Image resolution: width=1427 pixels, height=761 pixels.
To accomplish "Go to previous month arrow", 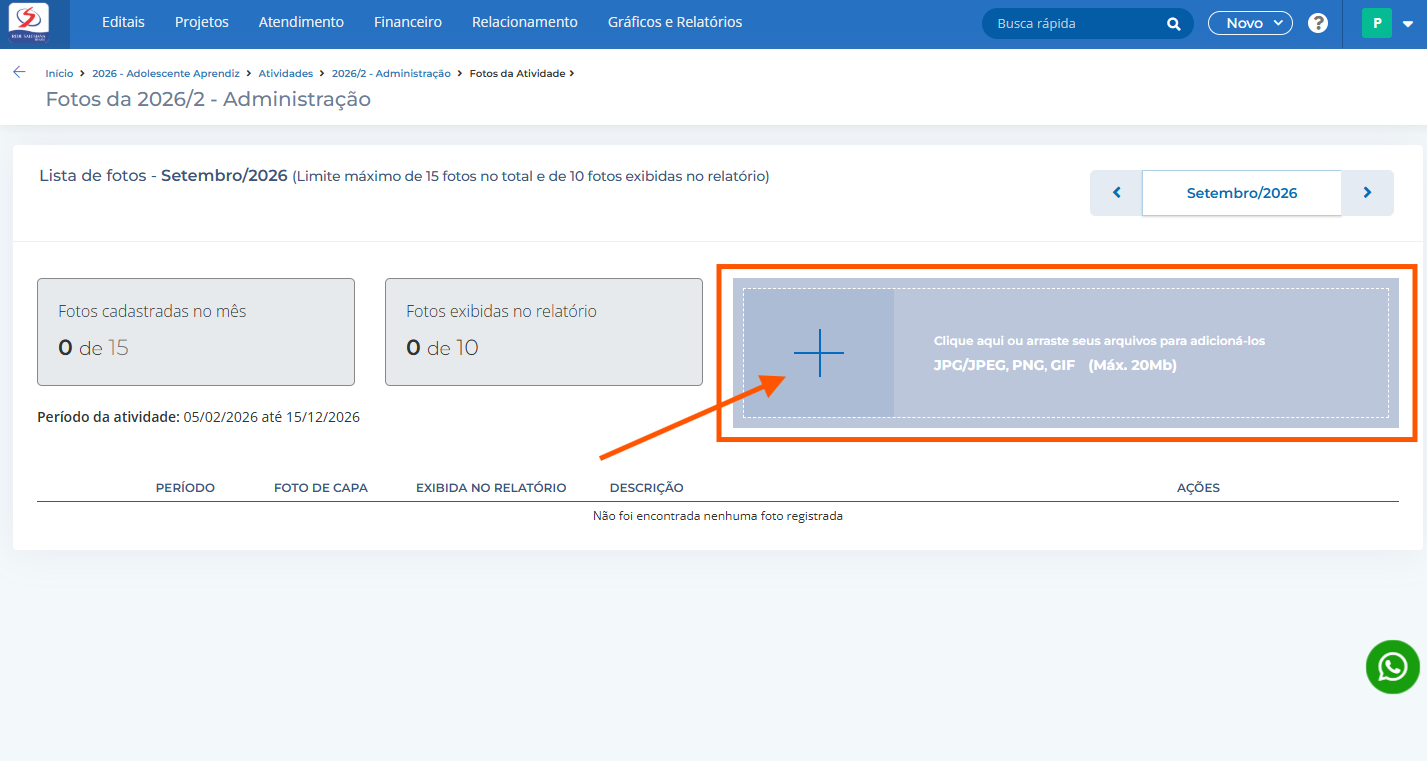I will (1116, 193).
